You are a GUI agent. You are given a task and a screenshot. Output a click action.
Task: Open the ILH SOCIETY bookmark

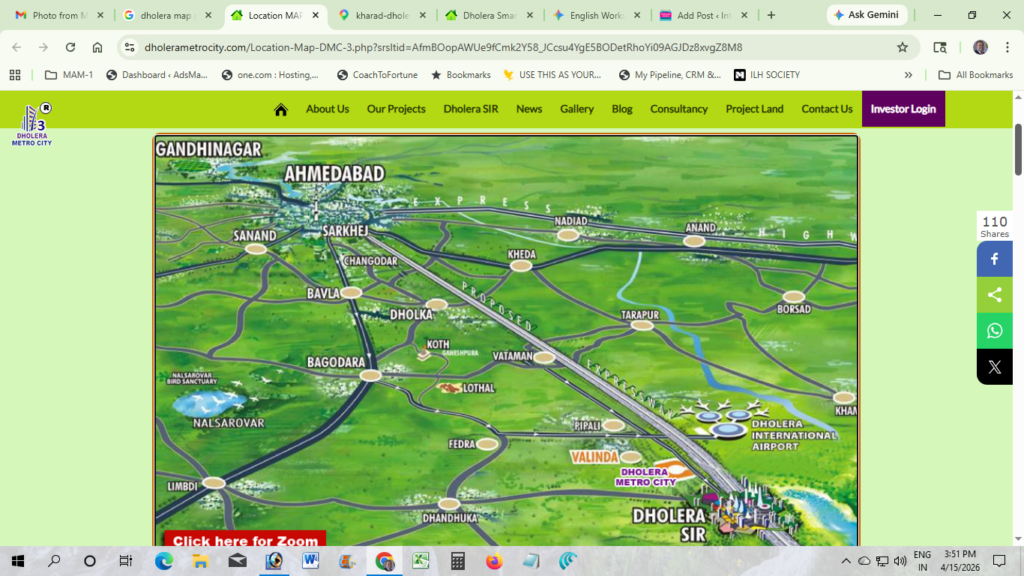(x=767, y=75)
